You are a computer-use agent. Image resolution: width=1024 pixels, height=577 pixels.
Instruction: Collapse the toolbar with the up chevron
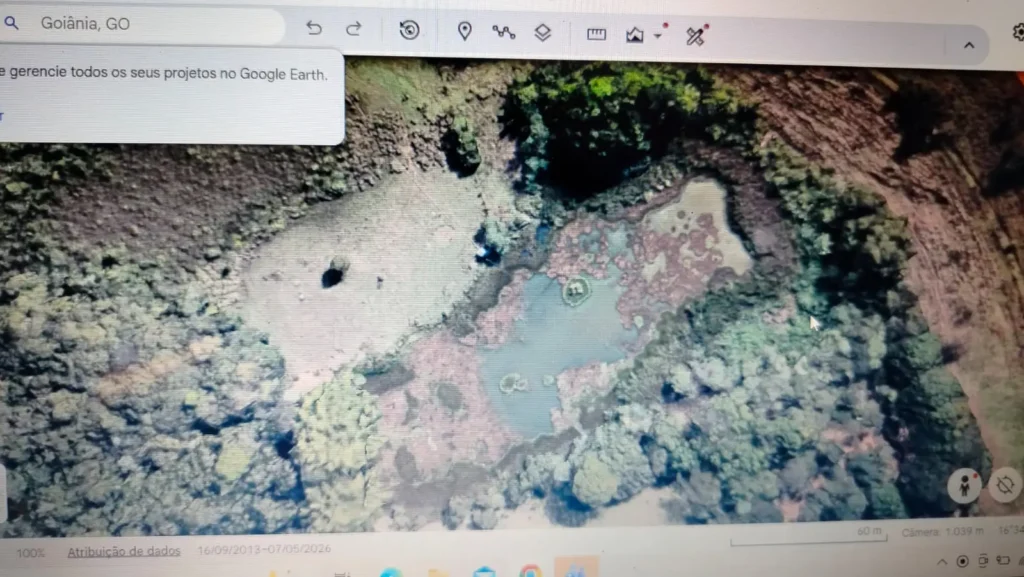click(x=969, y=46)
